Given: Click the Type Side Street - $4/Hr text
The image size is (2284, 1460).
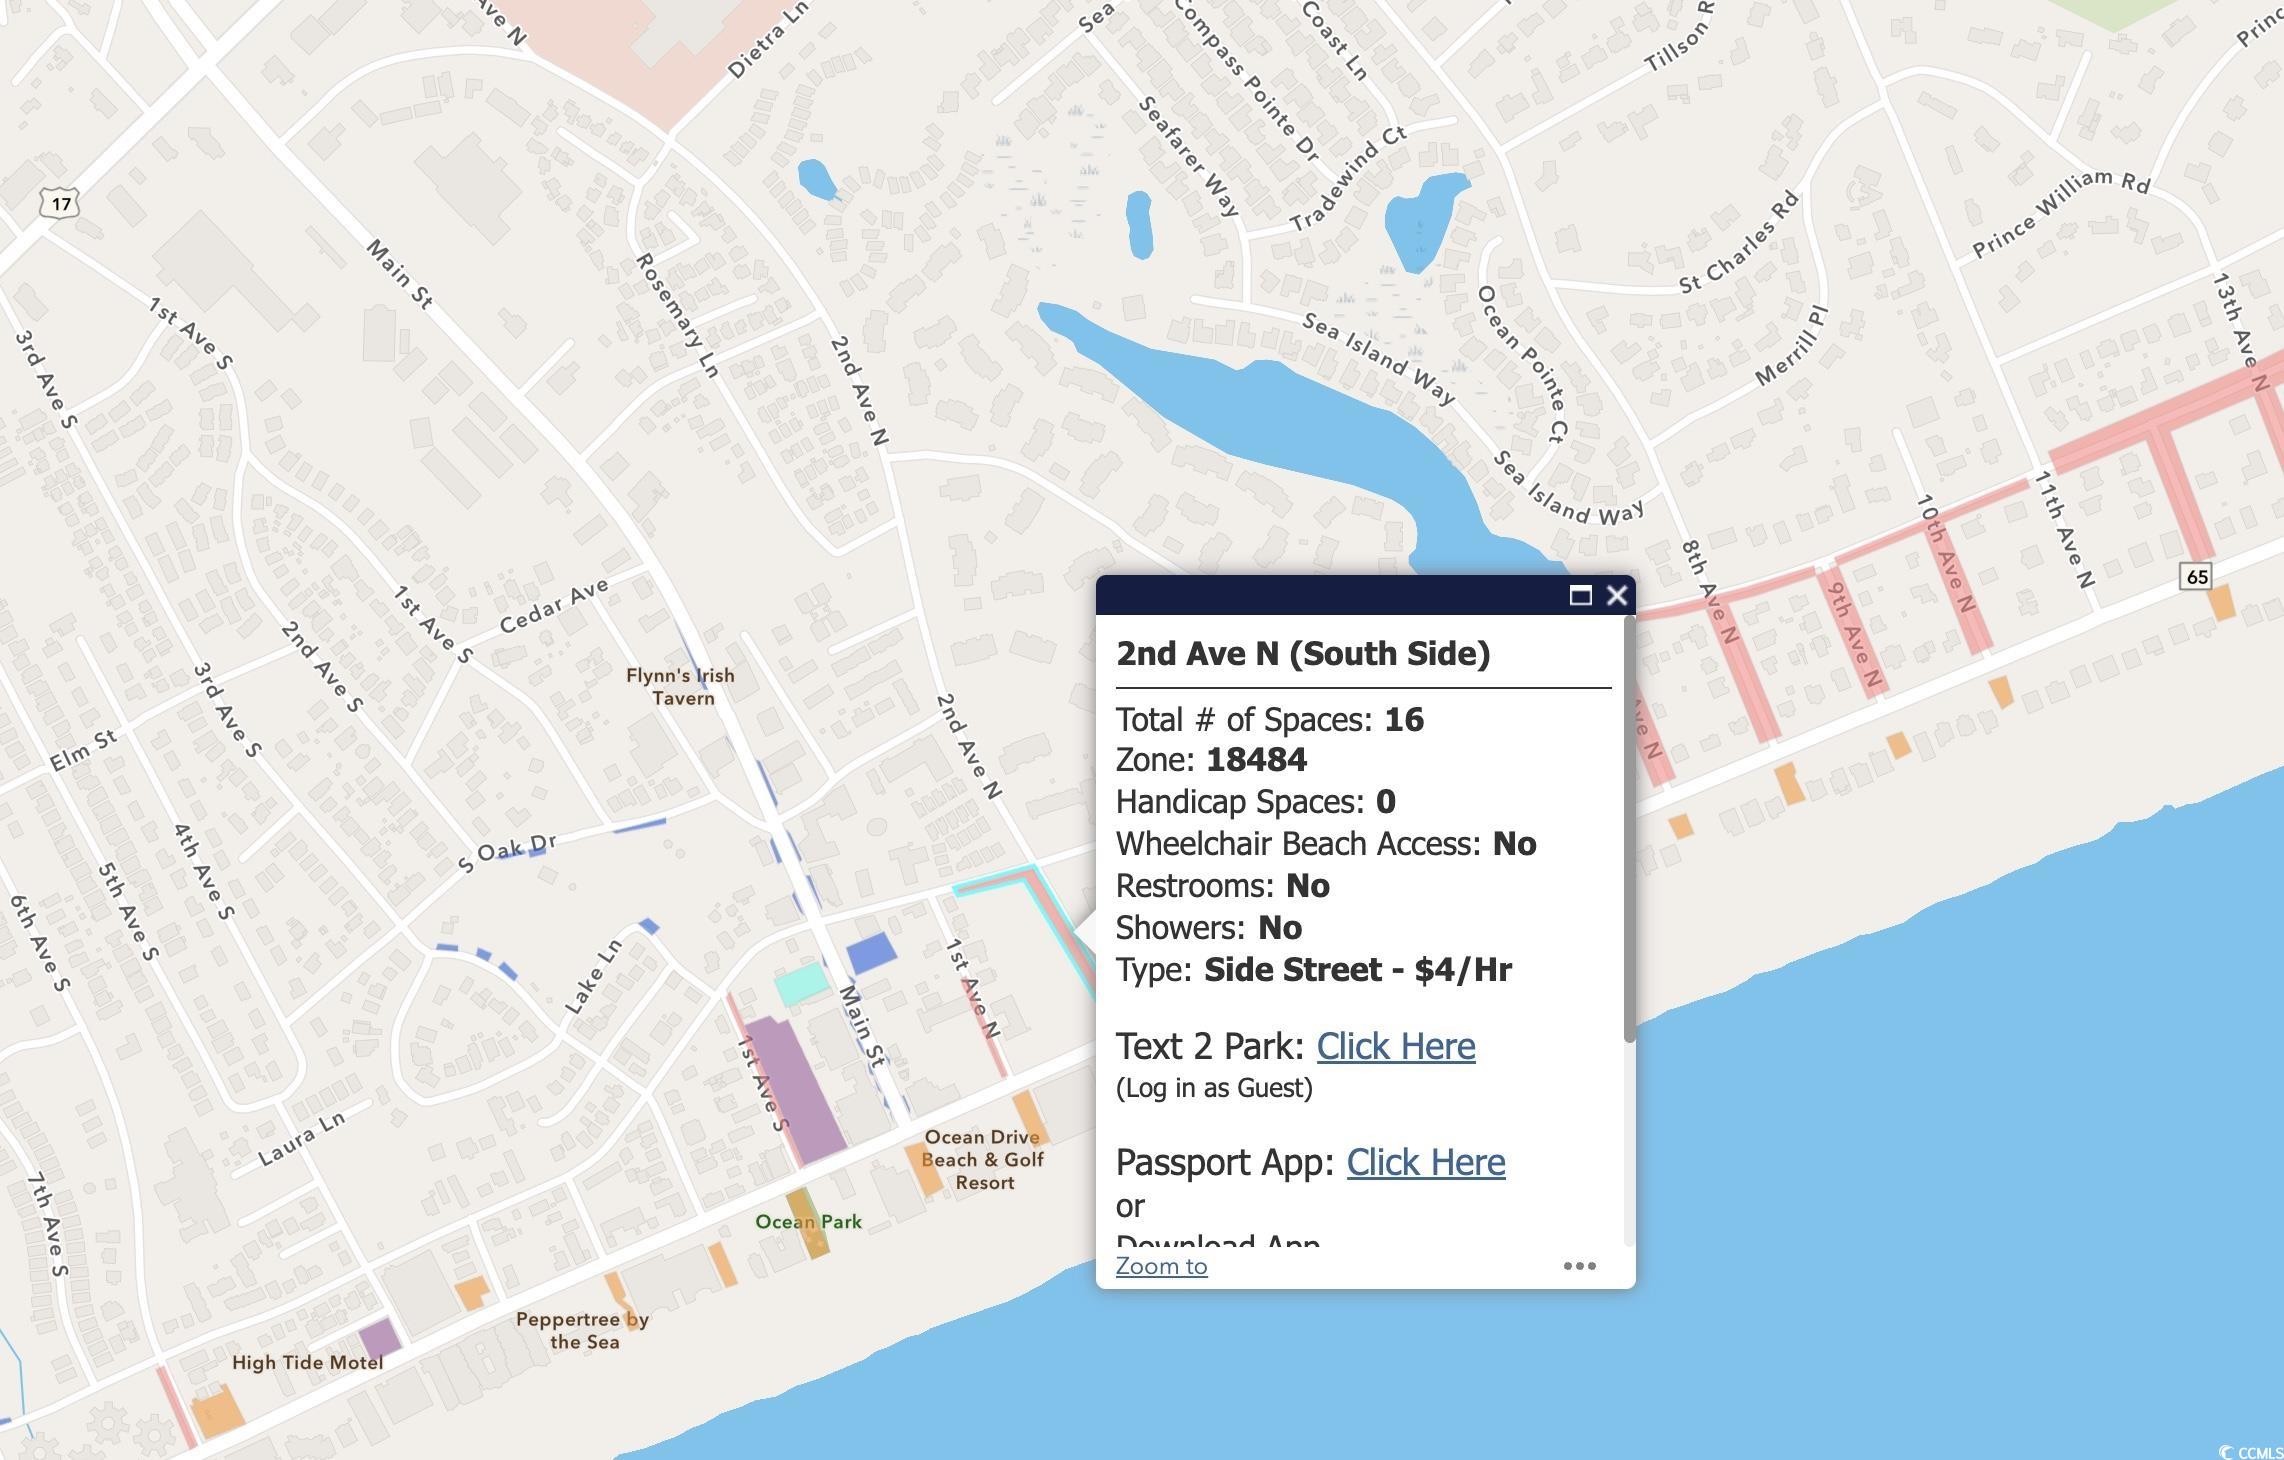Looking at the screenshot, I should click(x=1314, y=970).
